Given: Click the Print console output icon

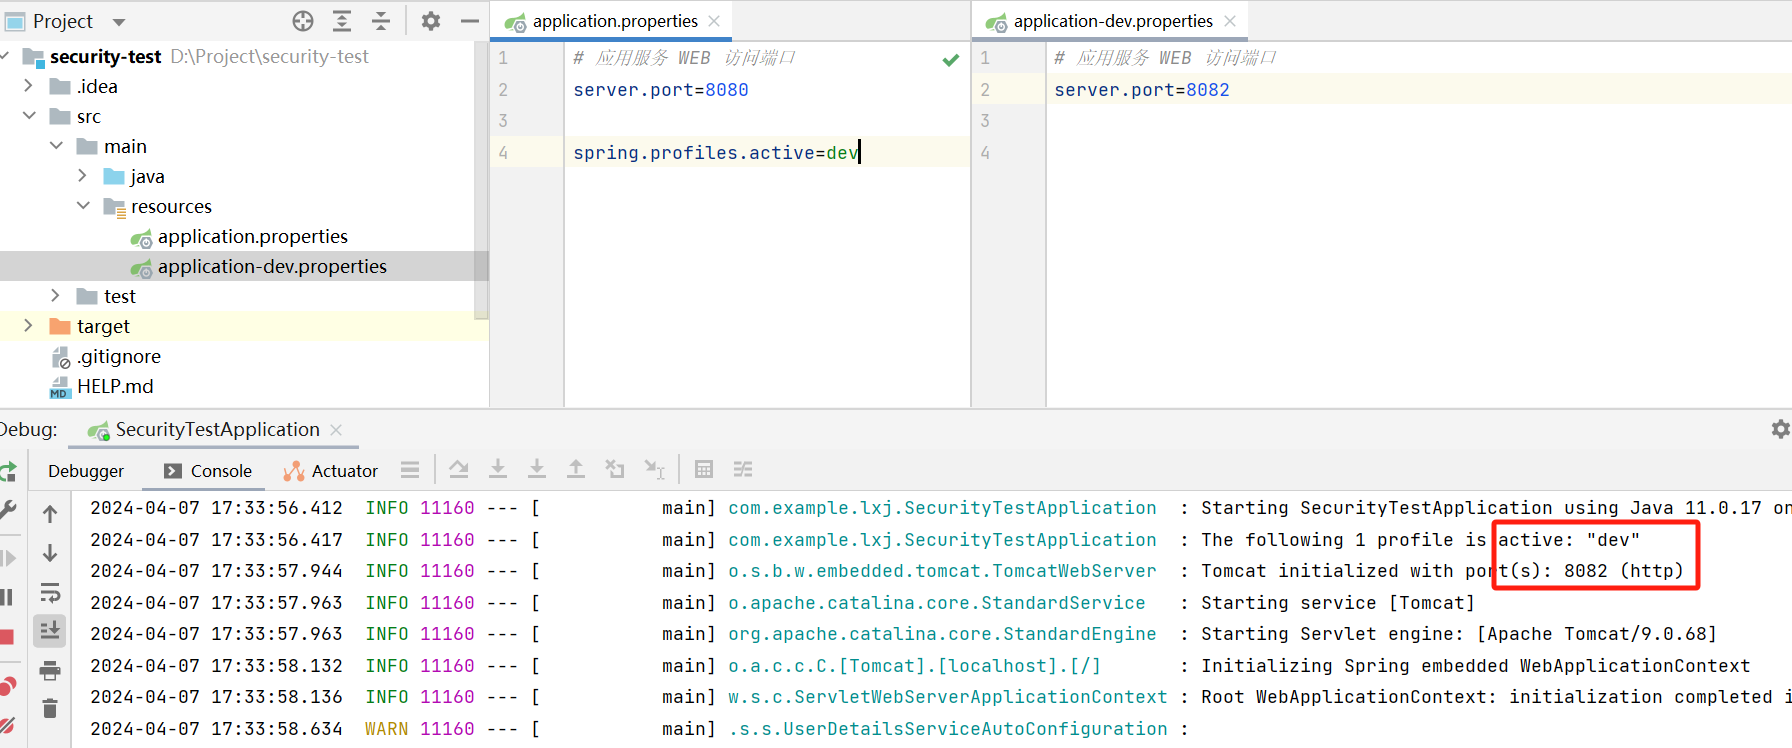Looking at the screenshot, I should [50, 670].
